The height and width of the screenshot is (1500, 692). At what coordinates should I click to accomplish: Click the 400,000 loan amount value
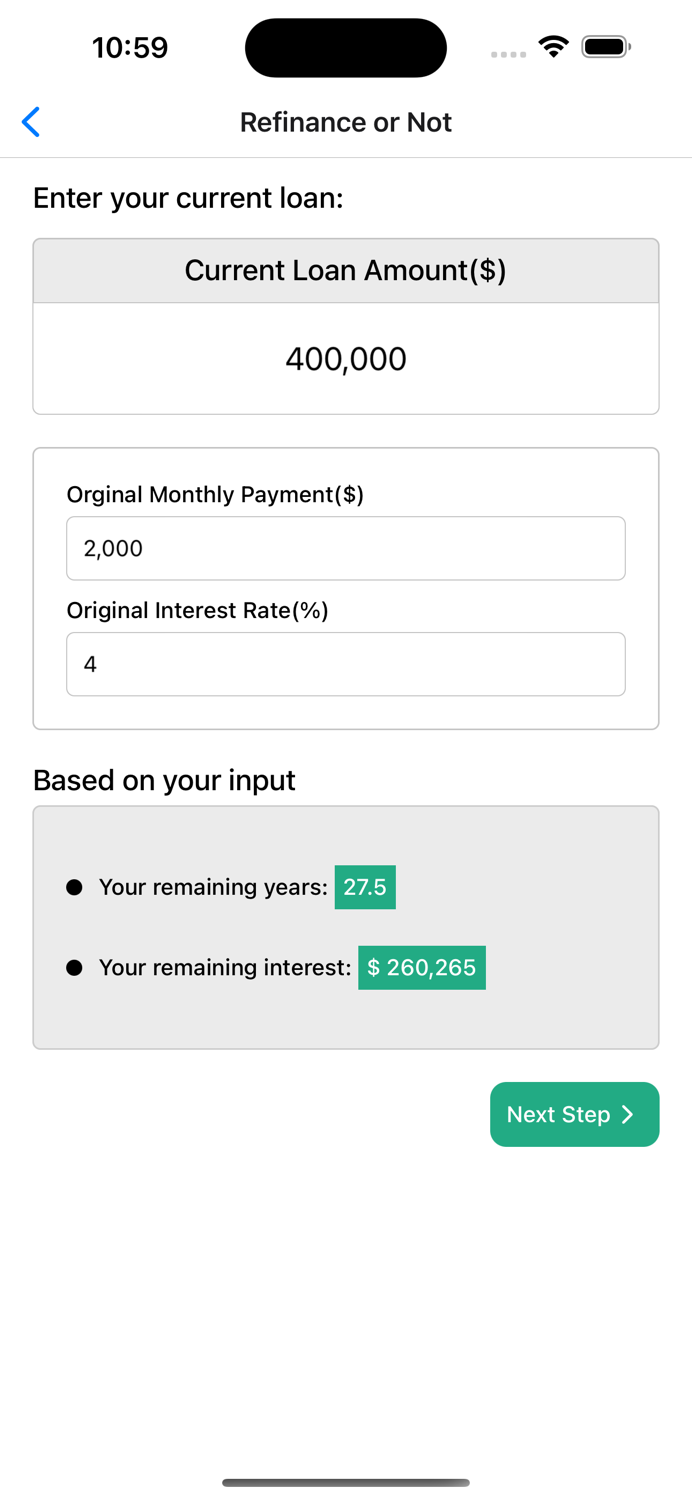pos(346,359)
